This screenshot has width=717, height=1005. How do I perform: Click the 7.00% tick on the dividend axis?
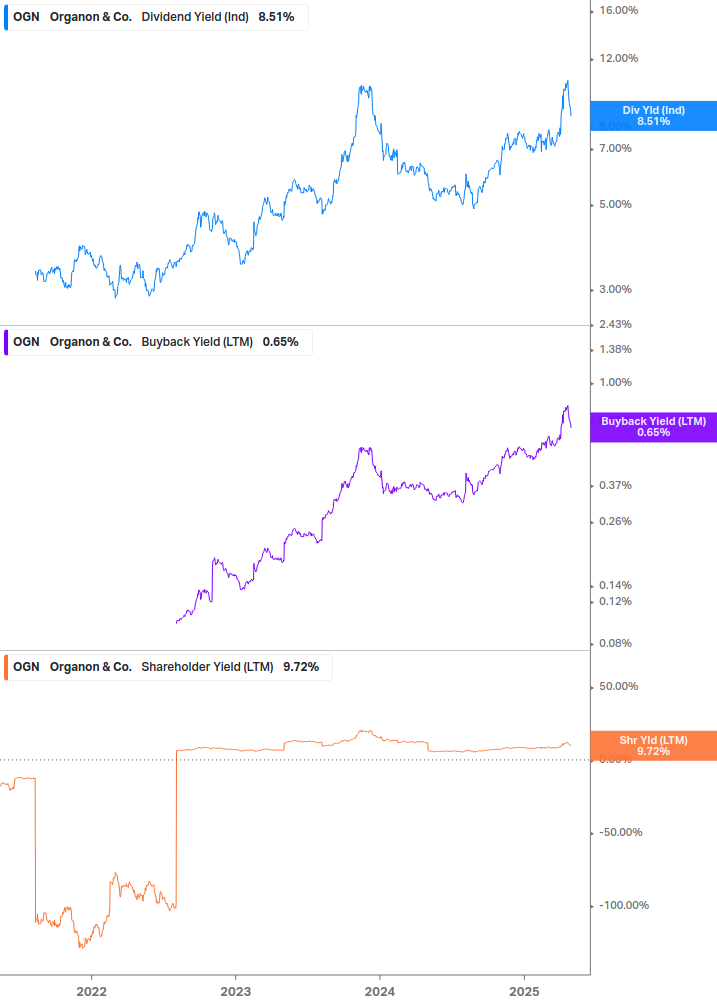pos(615,149)
